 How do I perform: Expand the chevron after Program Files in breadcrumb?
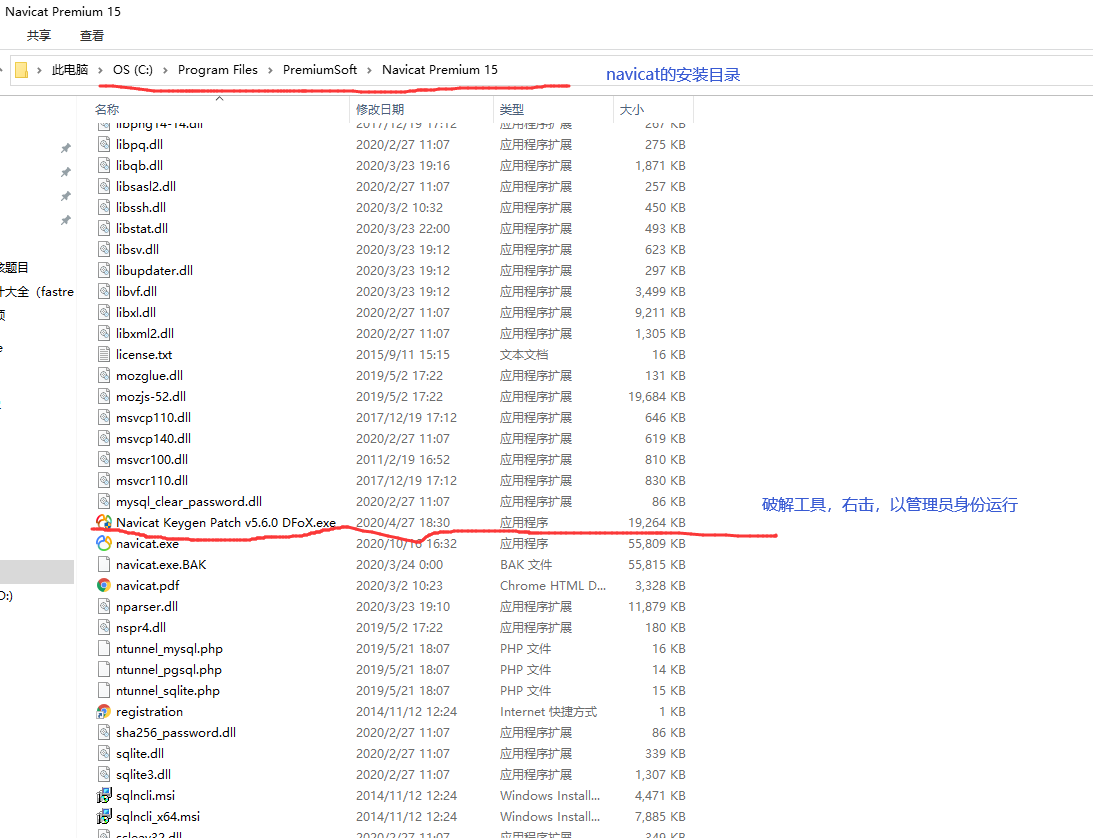coord(270,70)
